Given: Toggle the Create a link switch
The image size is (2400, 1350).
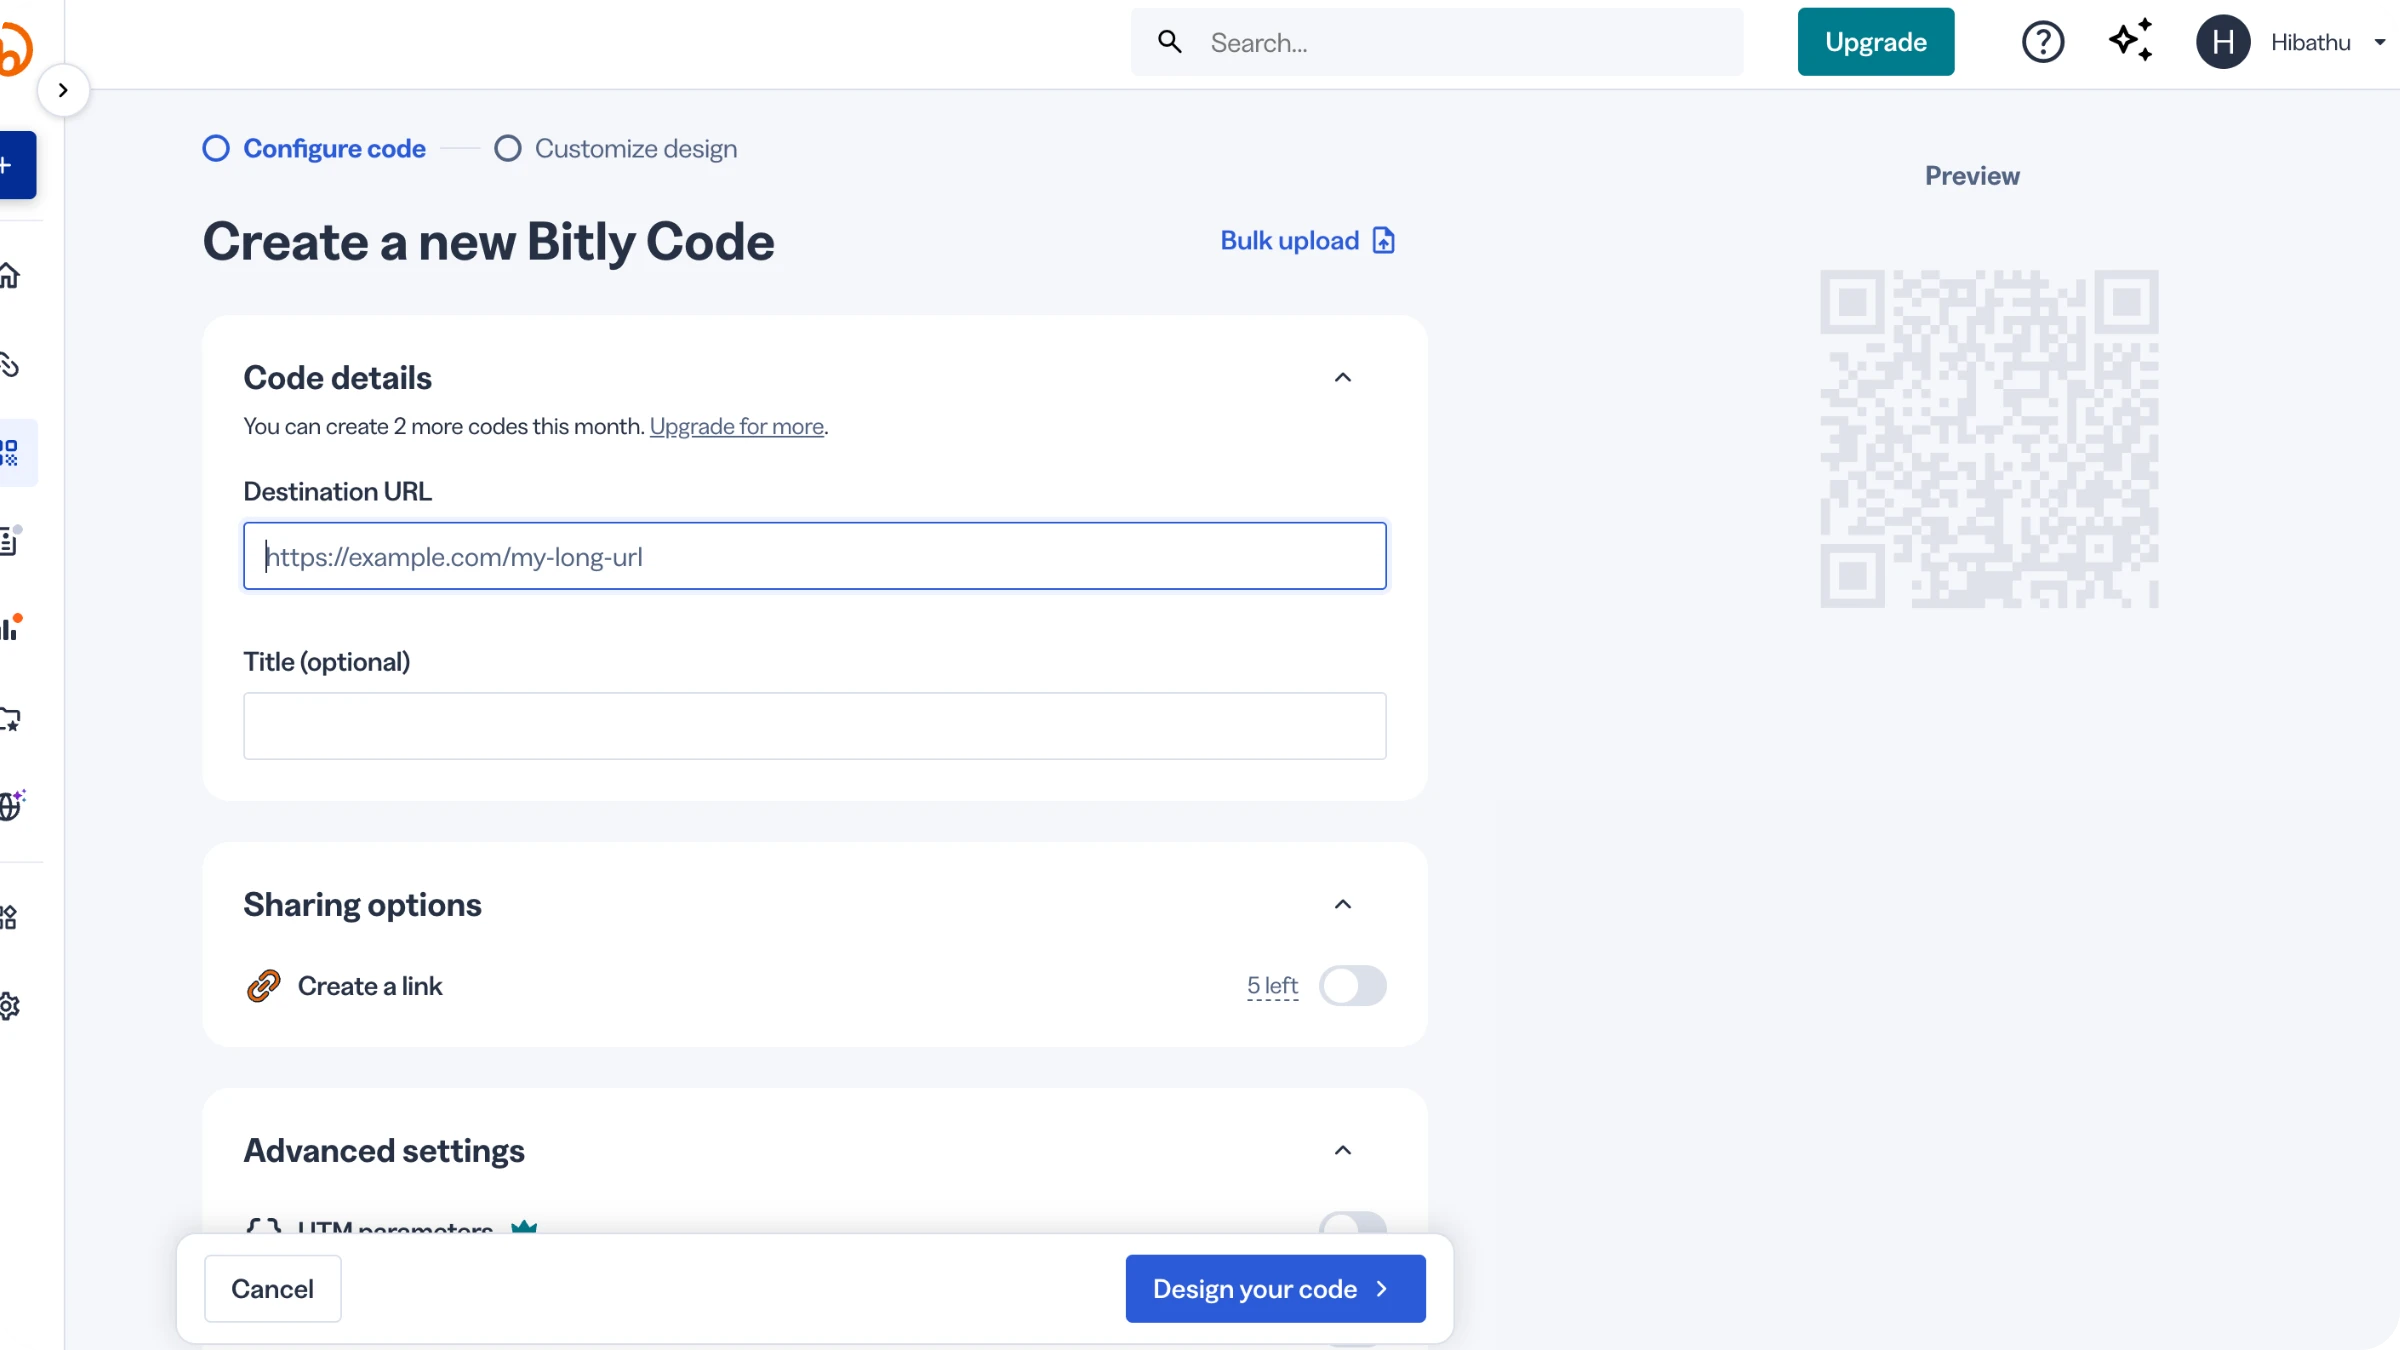Looking at the screenshot, I should point(1352,986).
